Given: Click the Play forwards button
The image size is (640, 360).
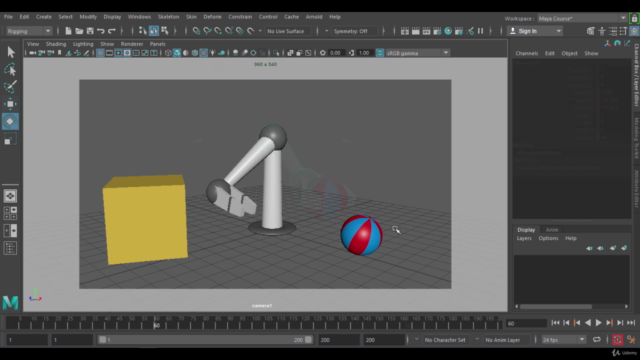Looking at the screenshot, I should 598,323.
